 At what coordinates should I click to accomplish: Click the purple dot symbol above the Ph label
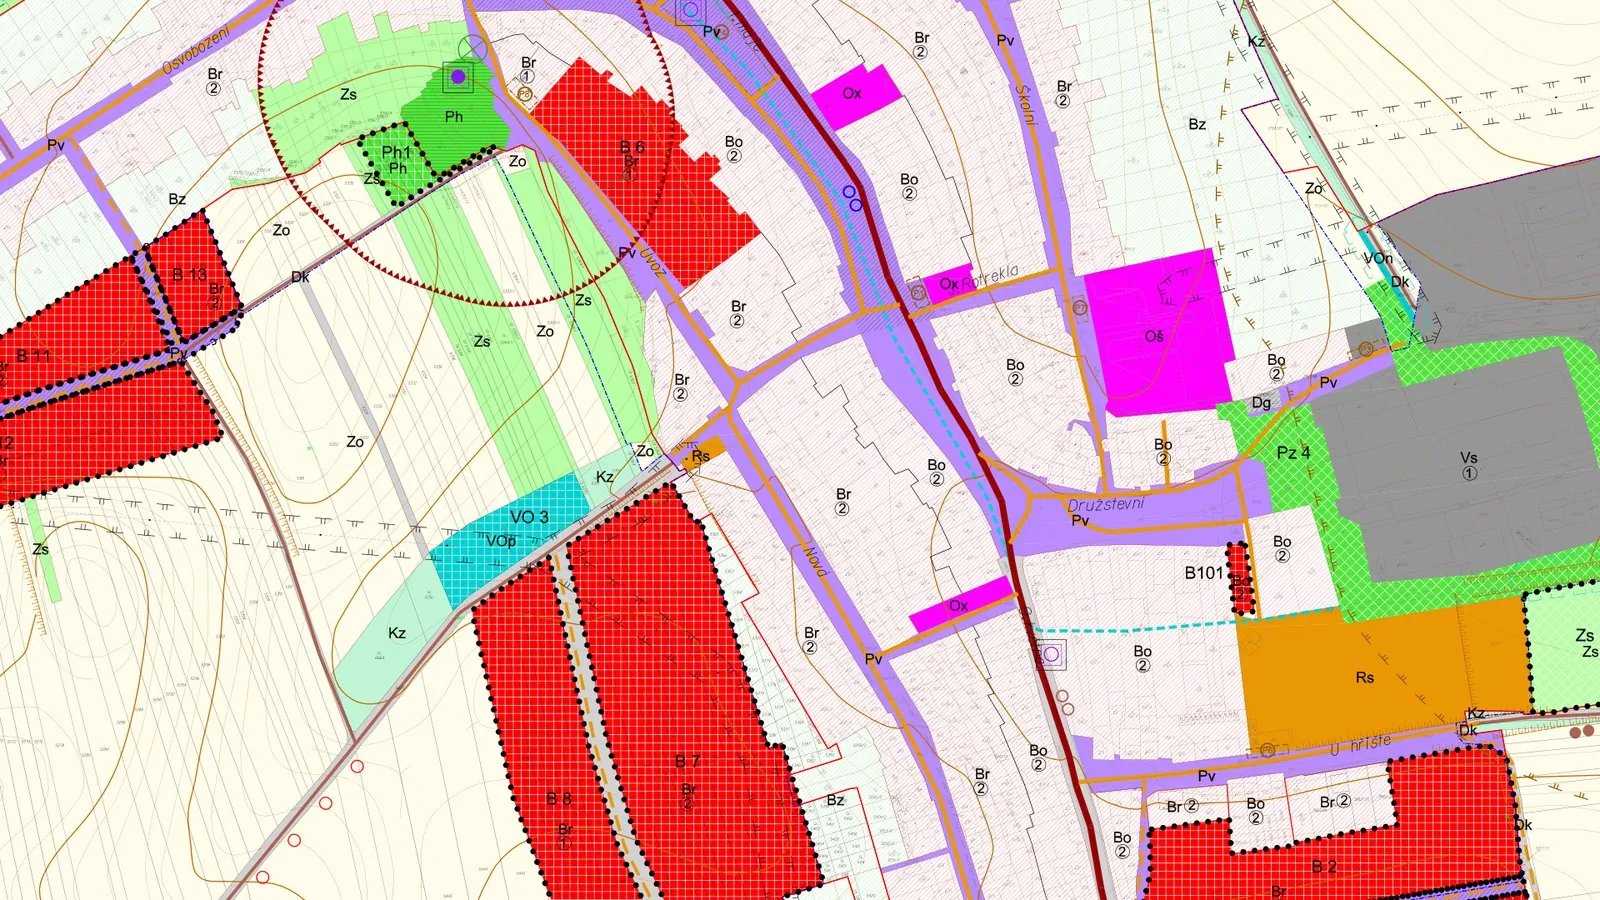tap(458, 76)
